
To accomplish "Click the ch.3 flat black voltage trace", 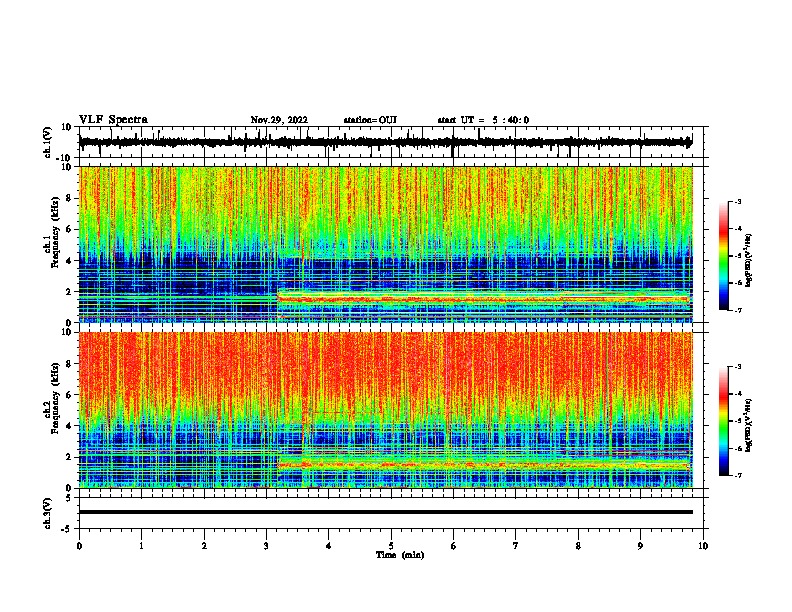I will [x=385, y=512].
